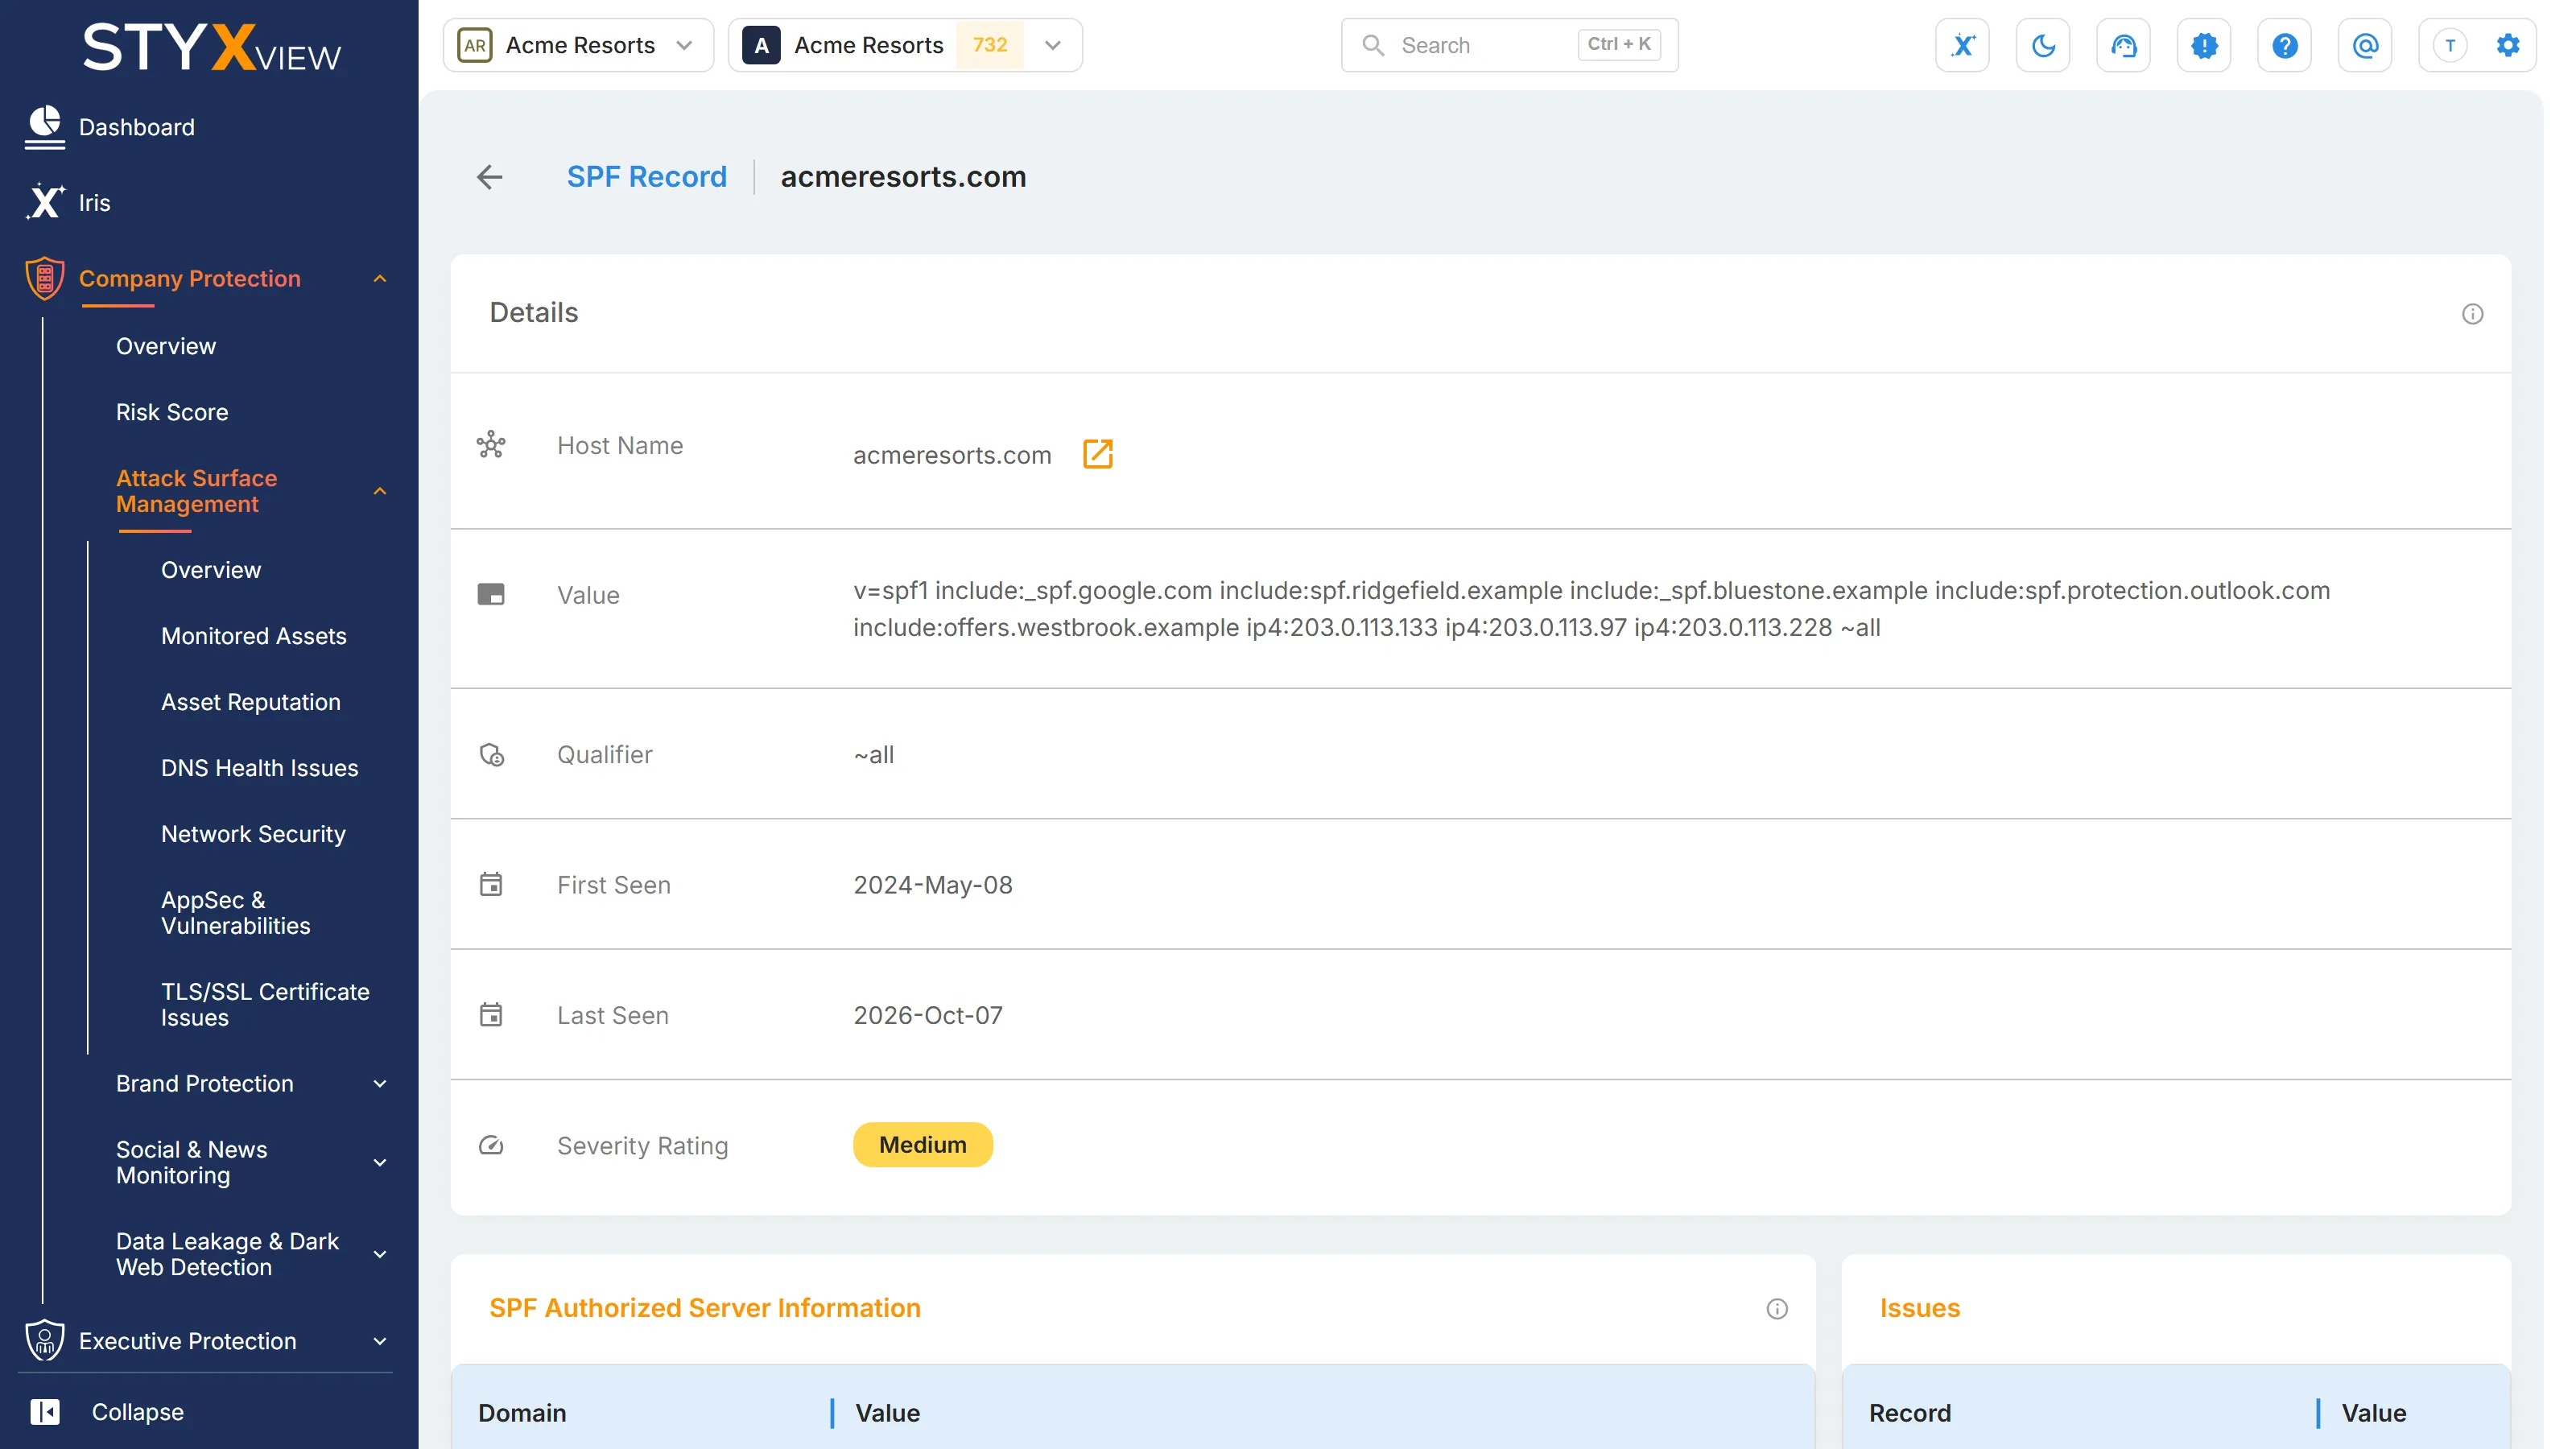Open Iris in the sidebar

coord(68,202)
